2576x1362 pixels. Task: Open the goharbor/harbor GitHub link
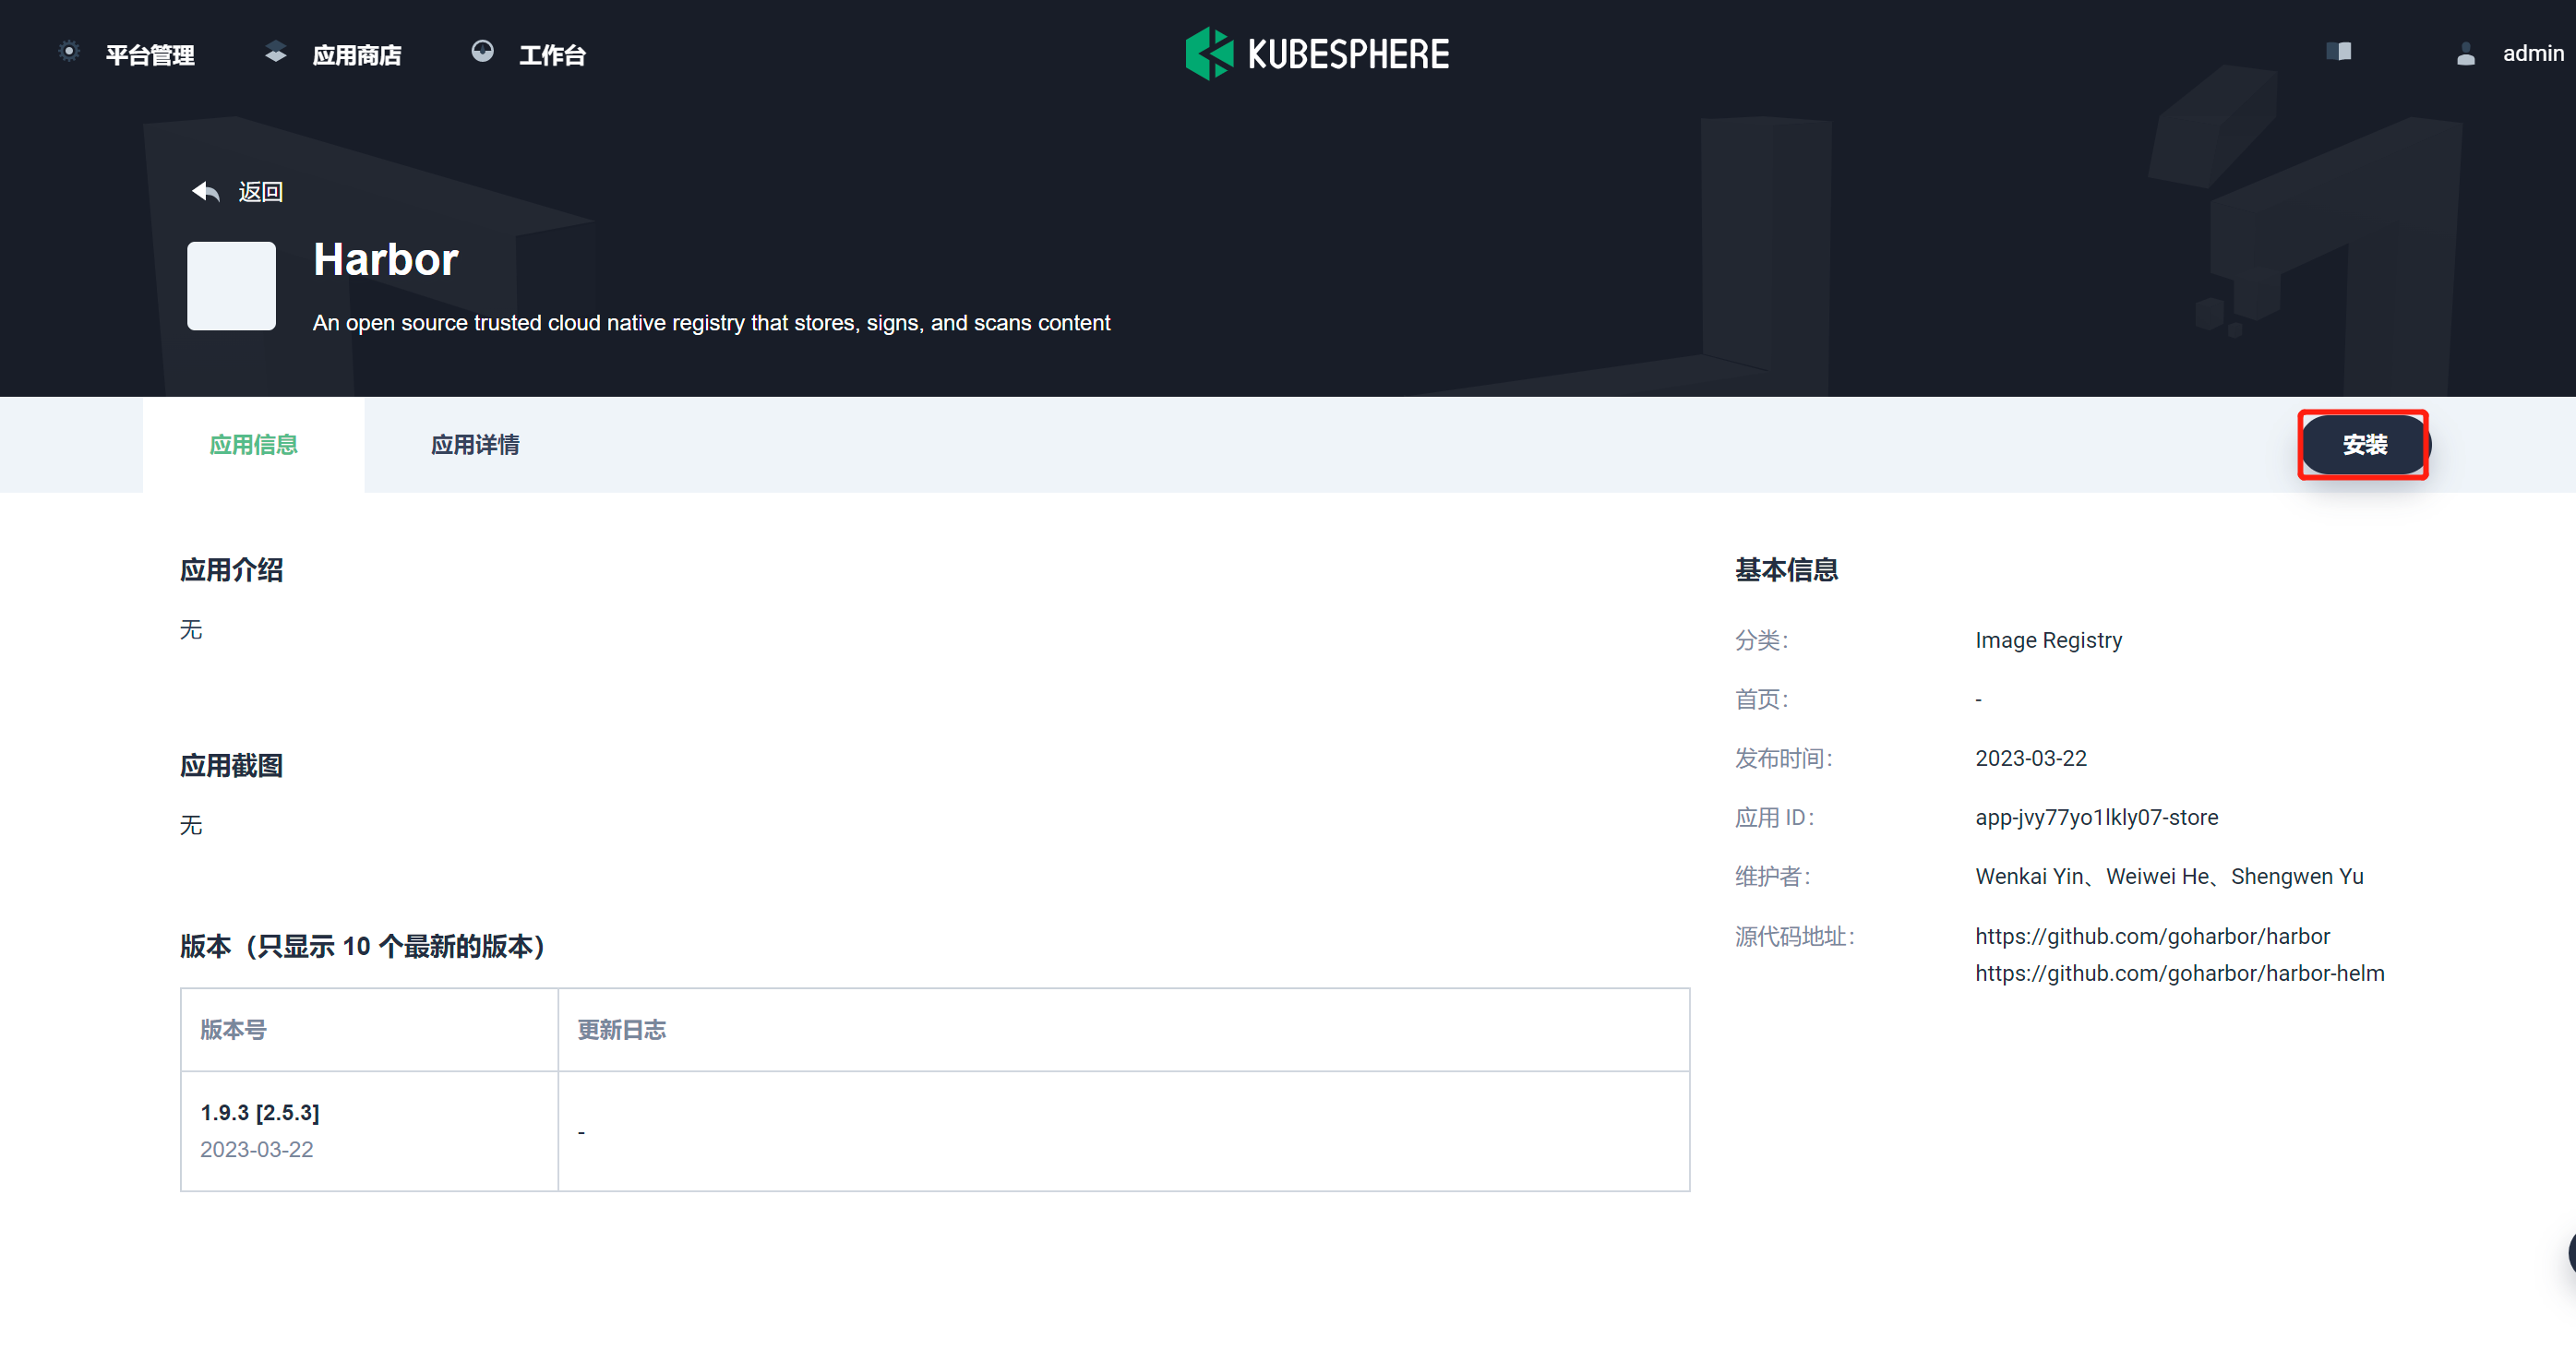coord(2152,936)
